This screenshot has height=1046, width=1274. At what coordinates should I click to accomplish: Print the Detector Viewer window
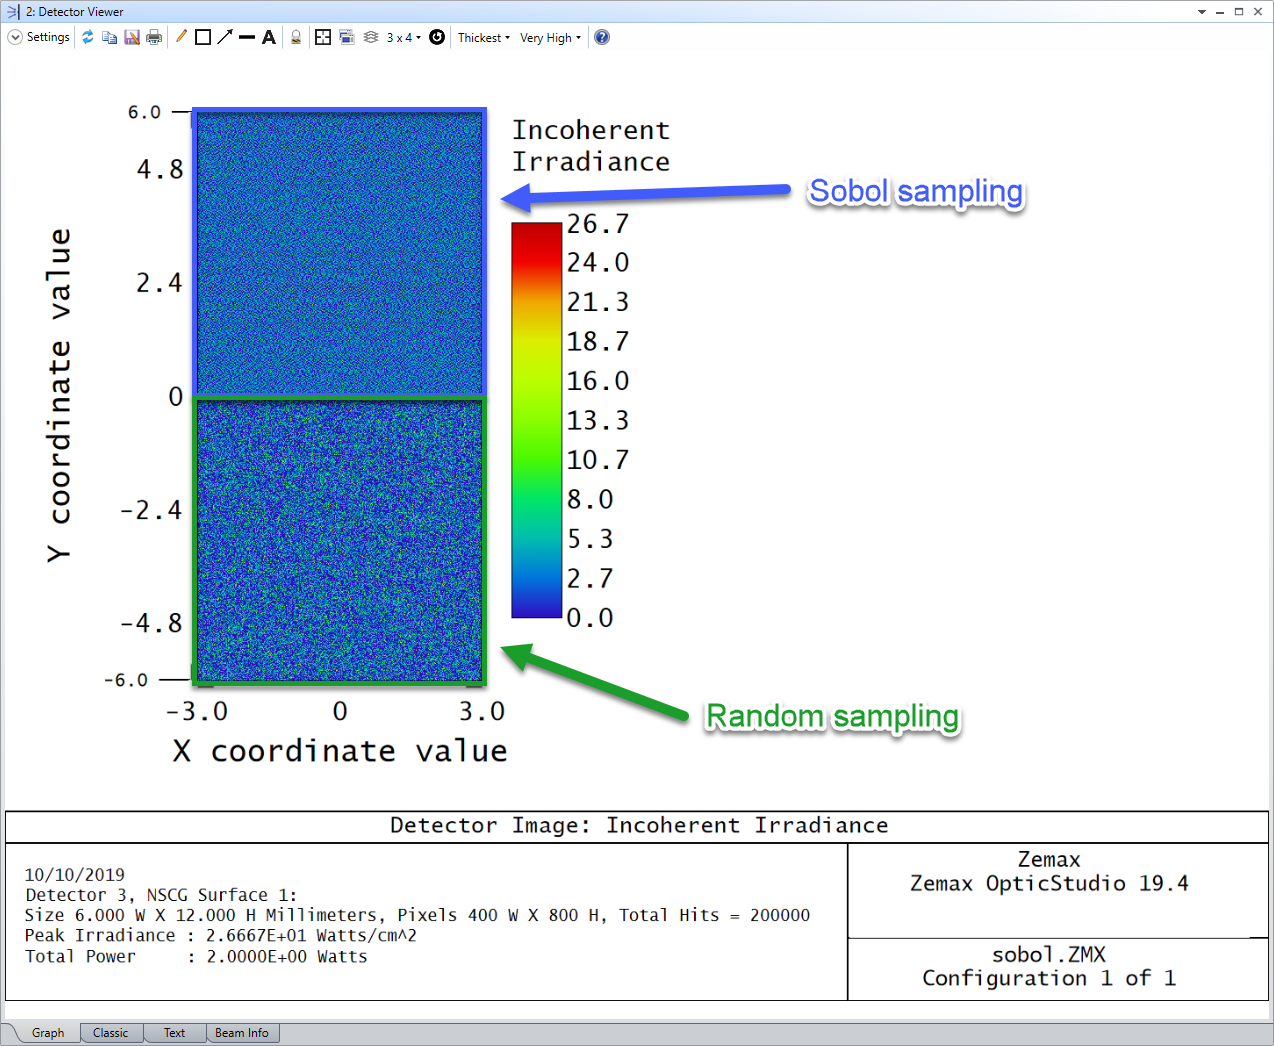154,37
